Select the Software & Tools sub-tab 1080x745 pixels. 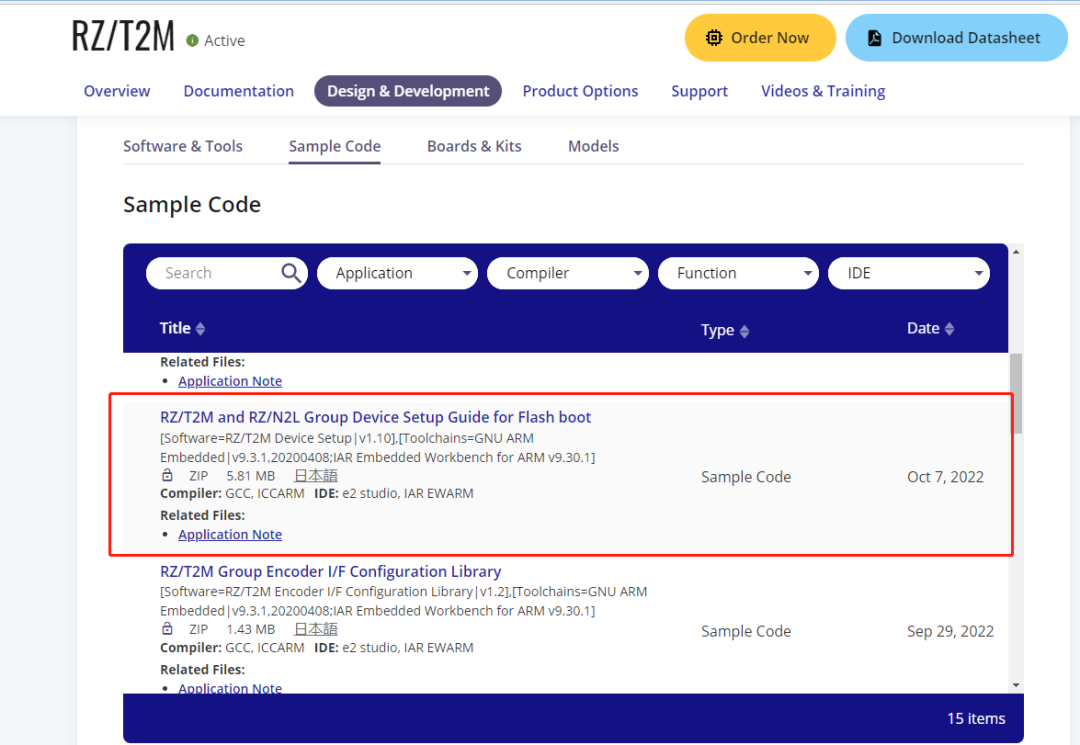[183, 146]
